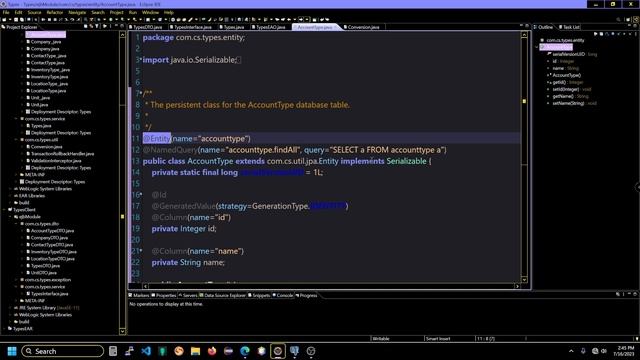Show the Progress view tab
Viewport: 640px width, 360px height.
pyautogui.click(x=307, y=295)
